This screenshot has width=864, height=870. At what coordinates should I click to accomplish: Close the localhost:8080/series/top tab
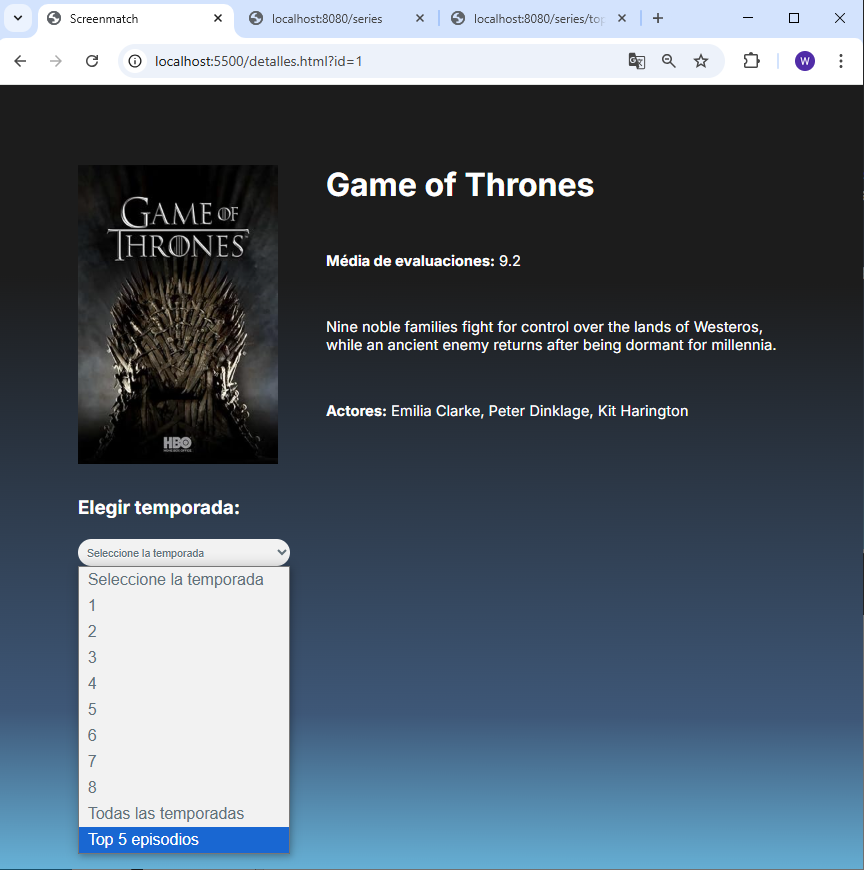click(622, 18)
